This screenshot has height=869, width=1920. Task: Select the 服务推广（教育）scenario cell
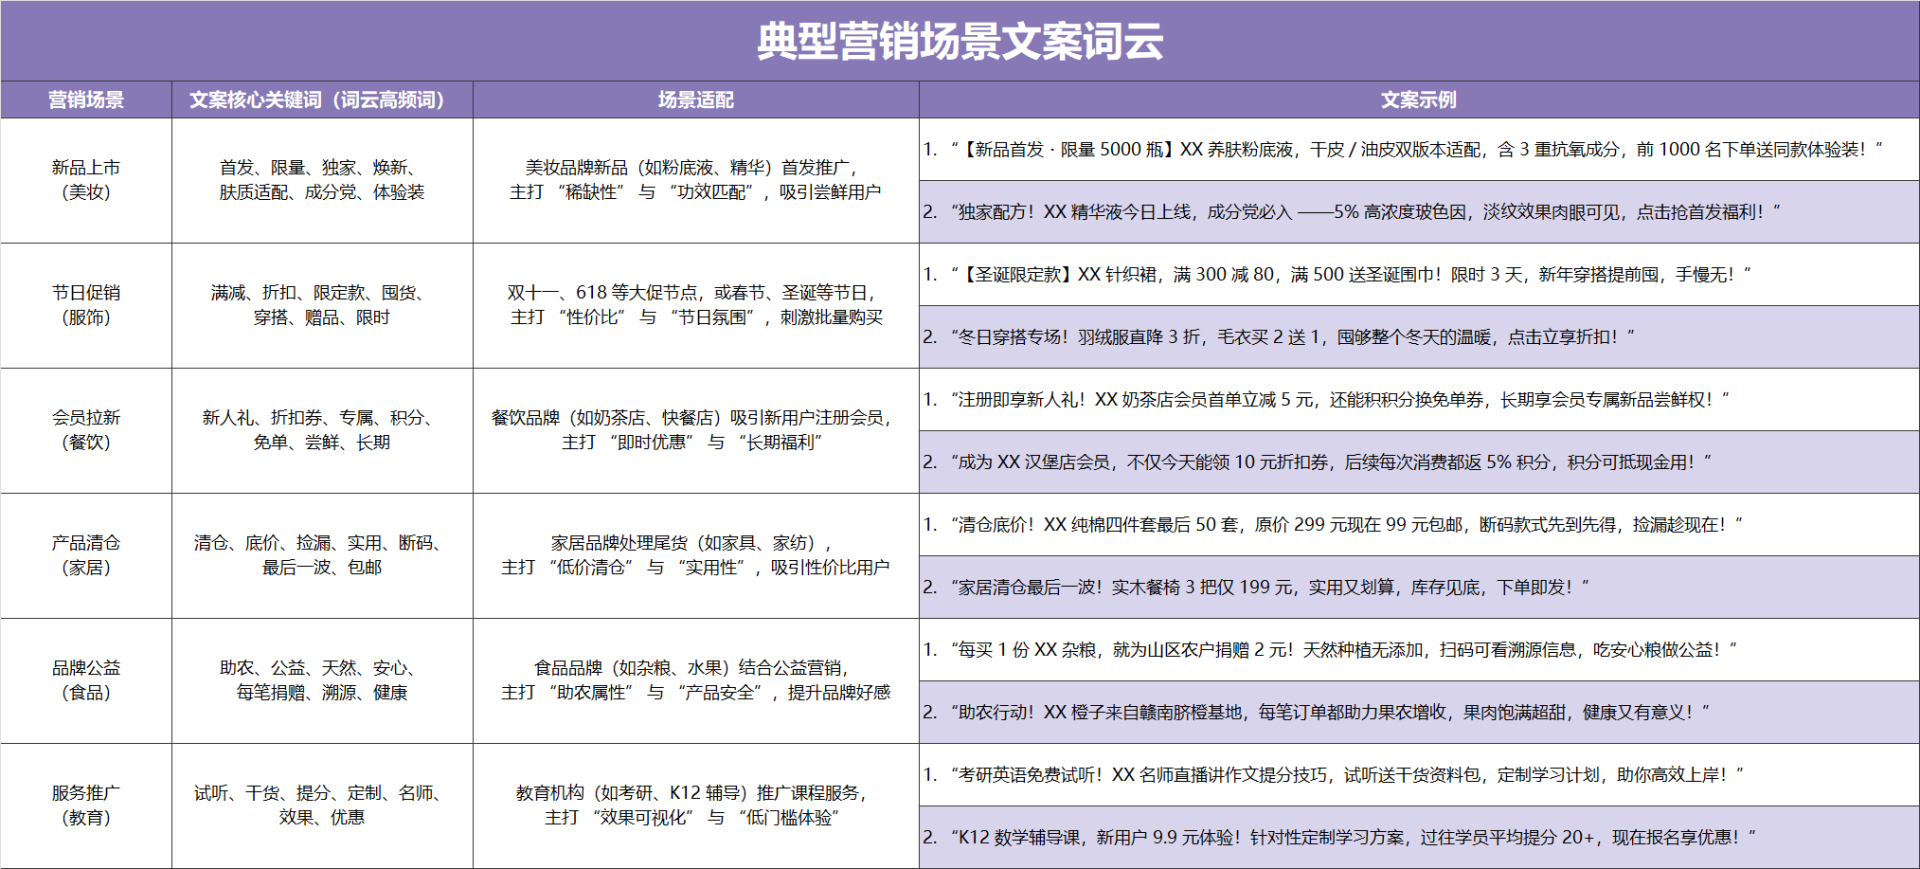(x=86, y=805)
